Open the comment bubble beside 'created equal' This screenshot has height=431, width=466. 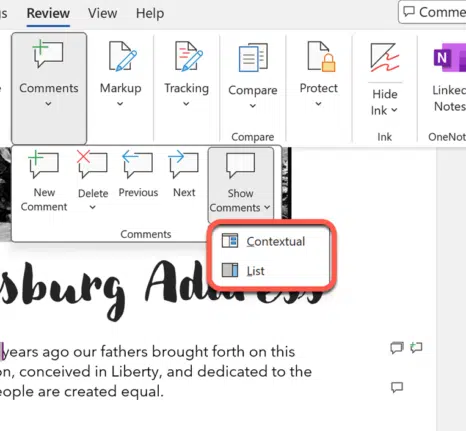pos(397,387)
